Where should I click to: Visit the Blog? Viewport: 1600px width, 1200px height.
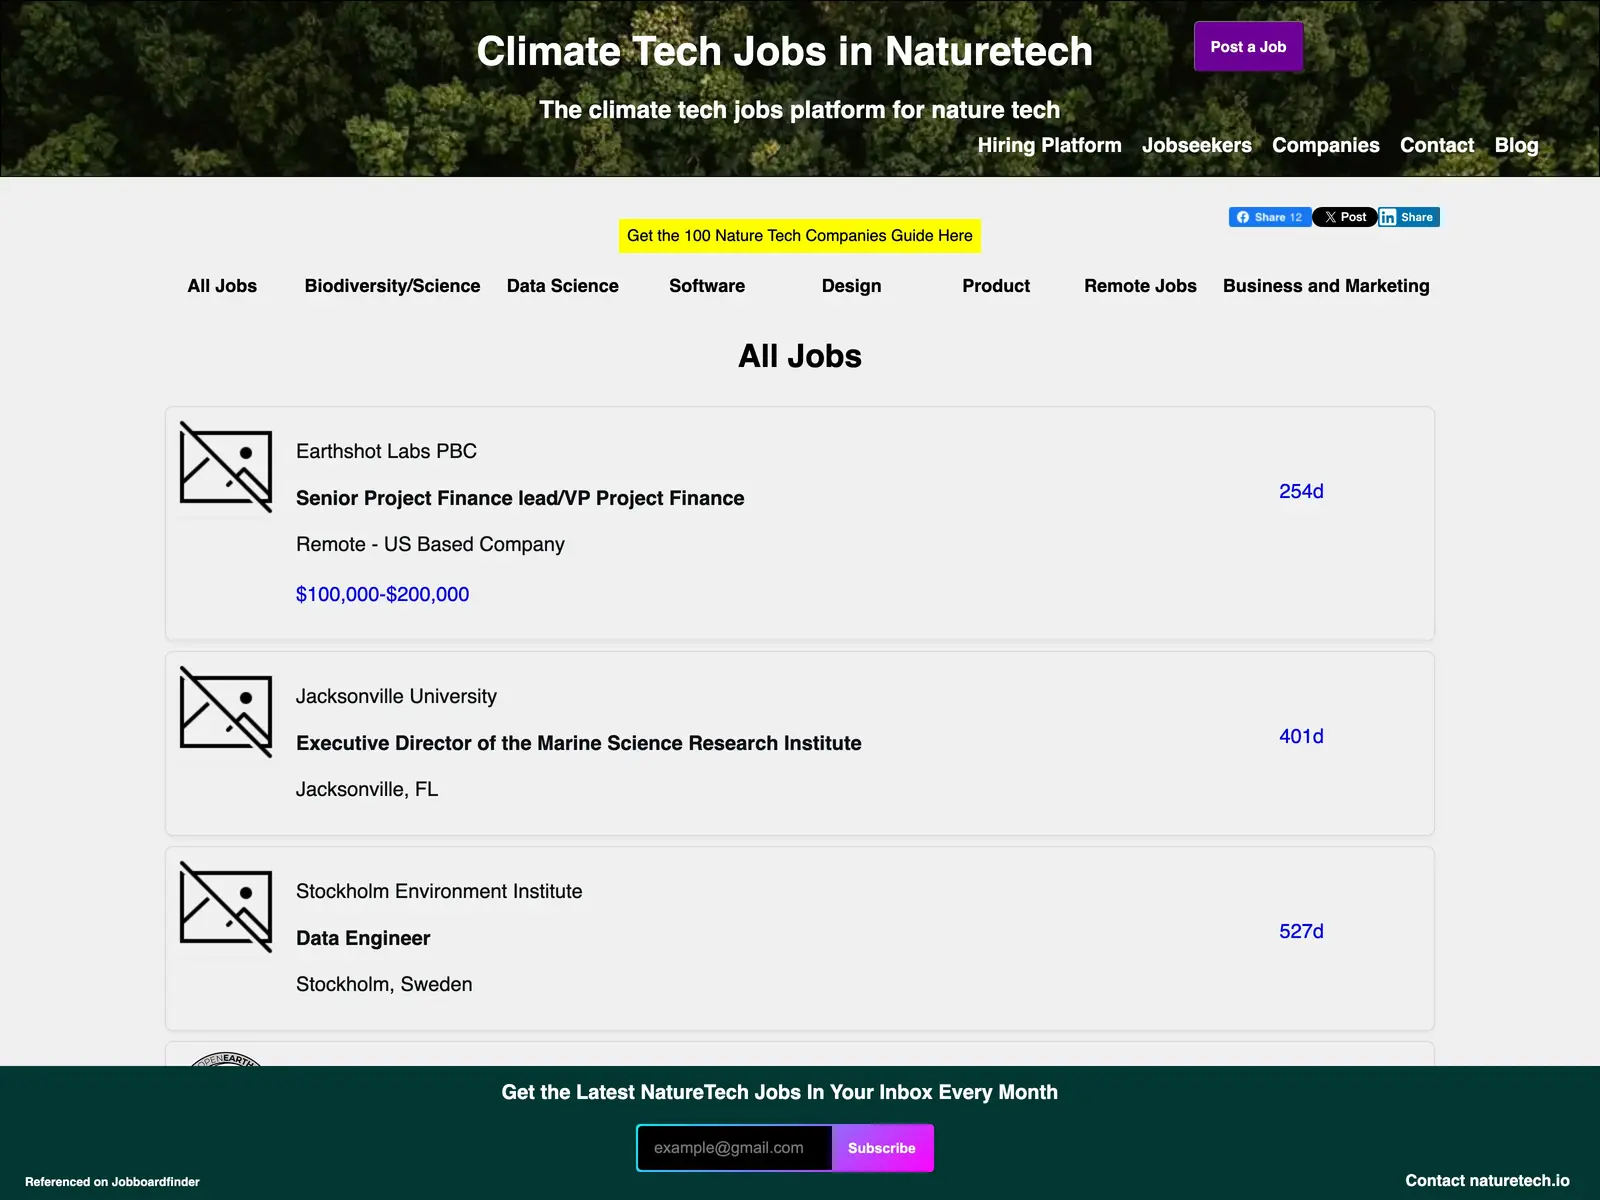click(x=1517, y=145)
